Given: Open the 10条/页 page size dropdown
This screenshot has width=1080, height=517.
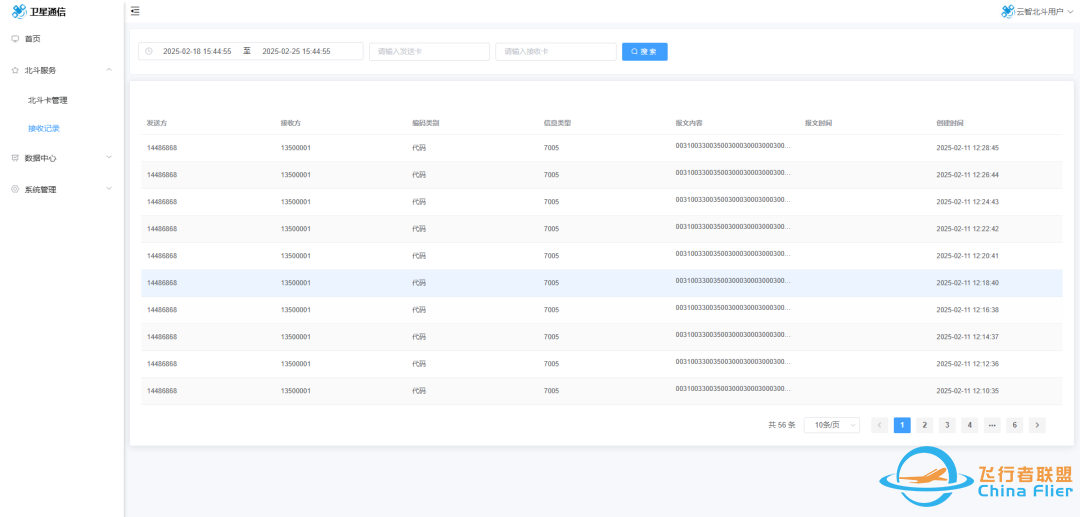Looking at the screenshot, I should point(831,425).
